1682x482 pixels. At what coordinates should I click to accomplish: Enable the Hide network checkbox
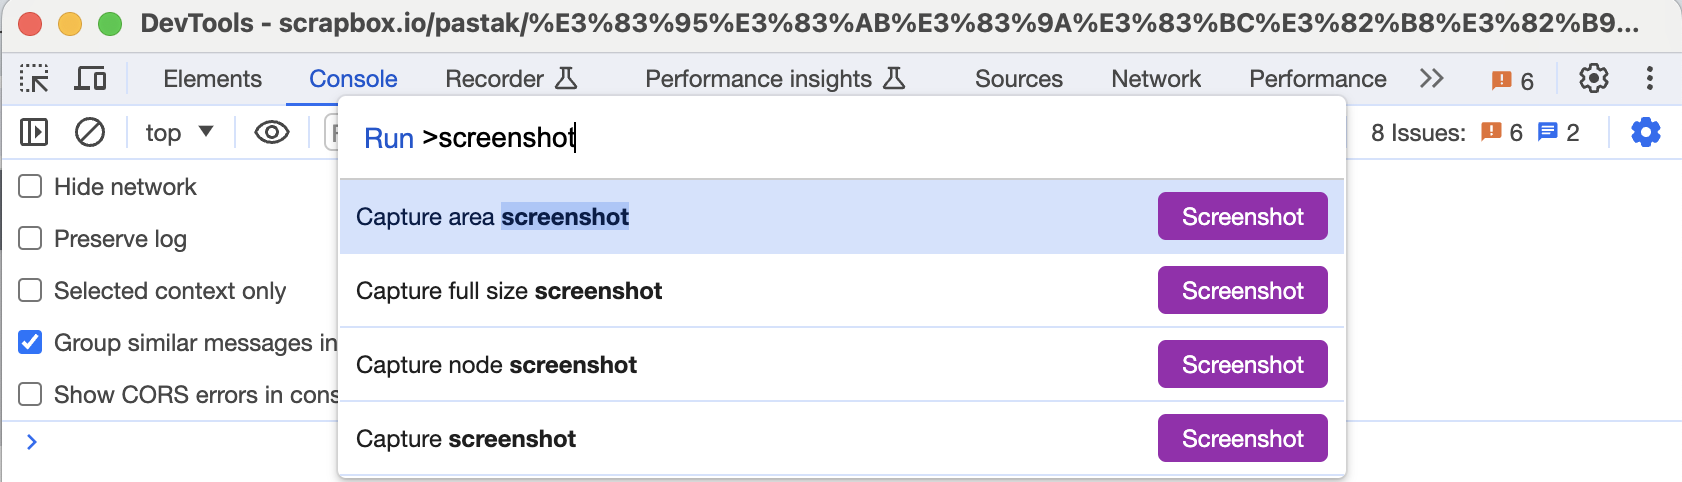(x=31, y=187)
